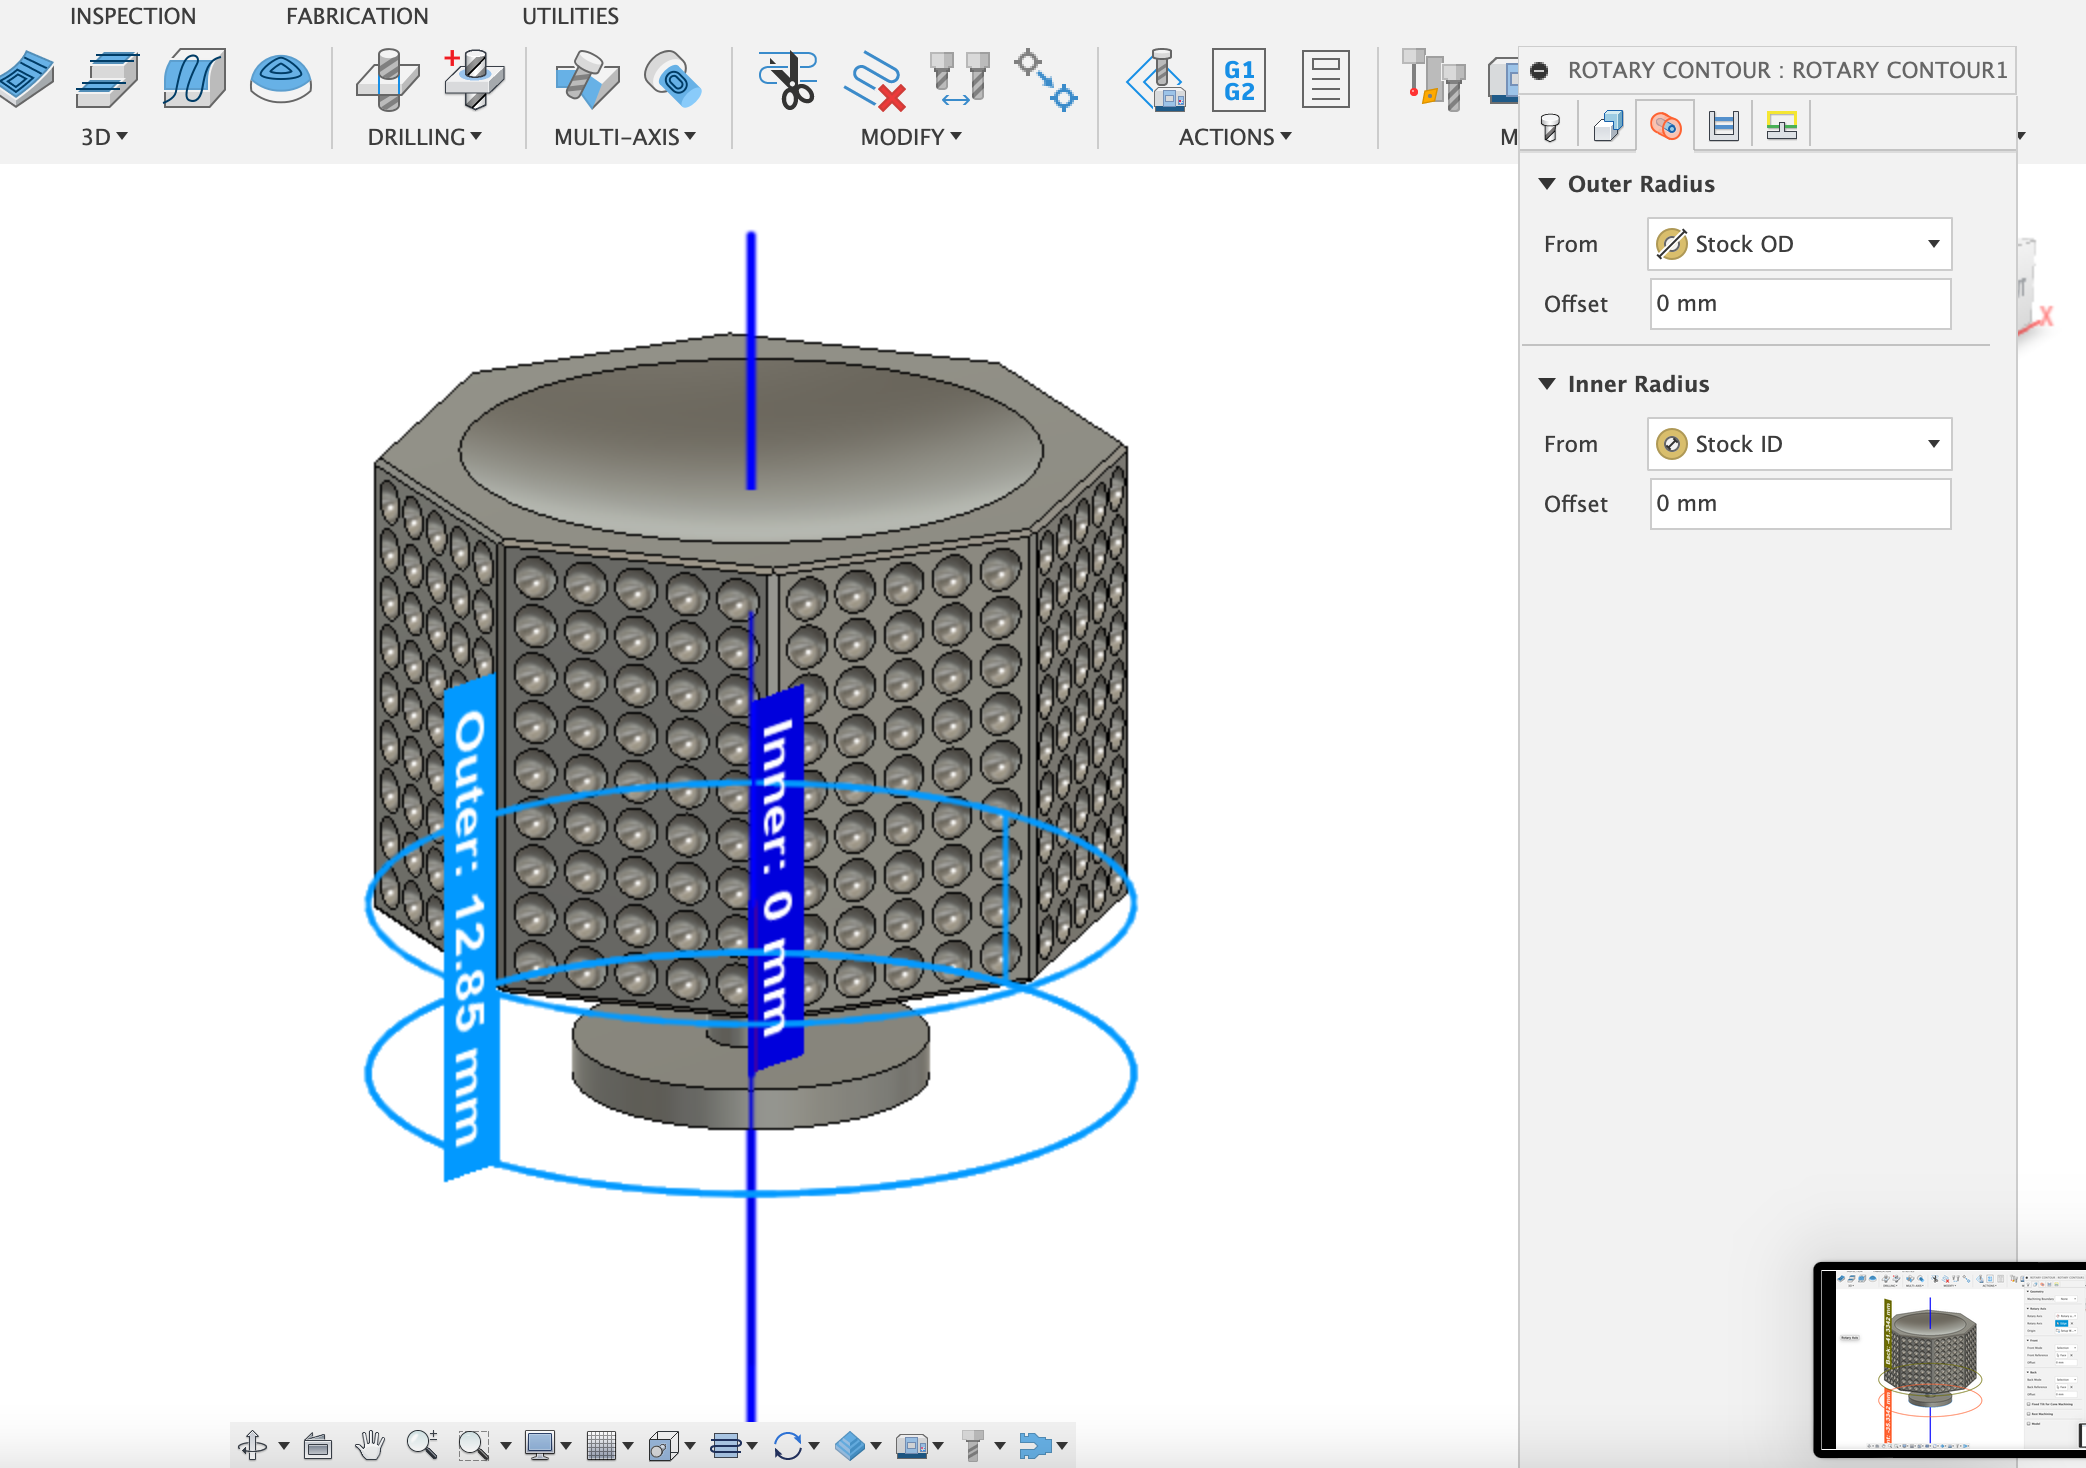The width and height of the screenshot is (2086, 1468).
Task: Suppress the Rotary Contour1 operation via minus button
Action: pyautogui.click(x=1539, y=70)
